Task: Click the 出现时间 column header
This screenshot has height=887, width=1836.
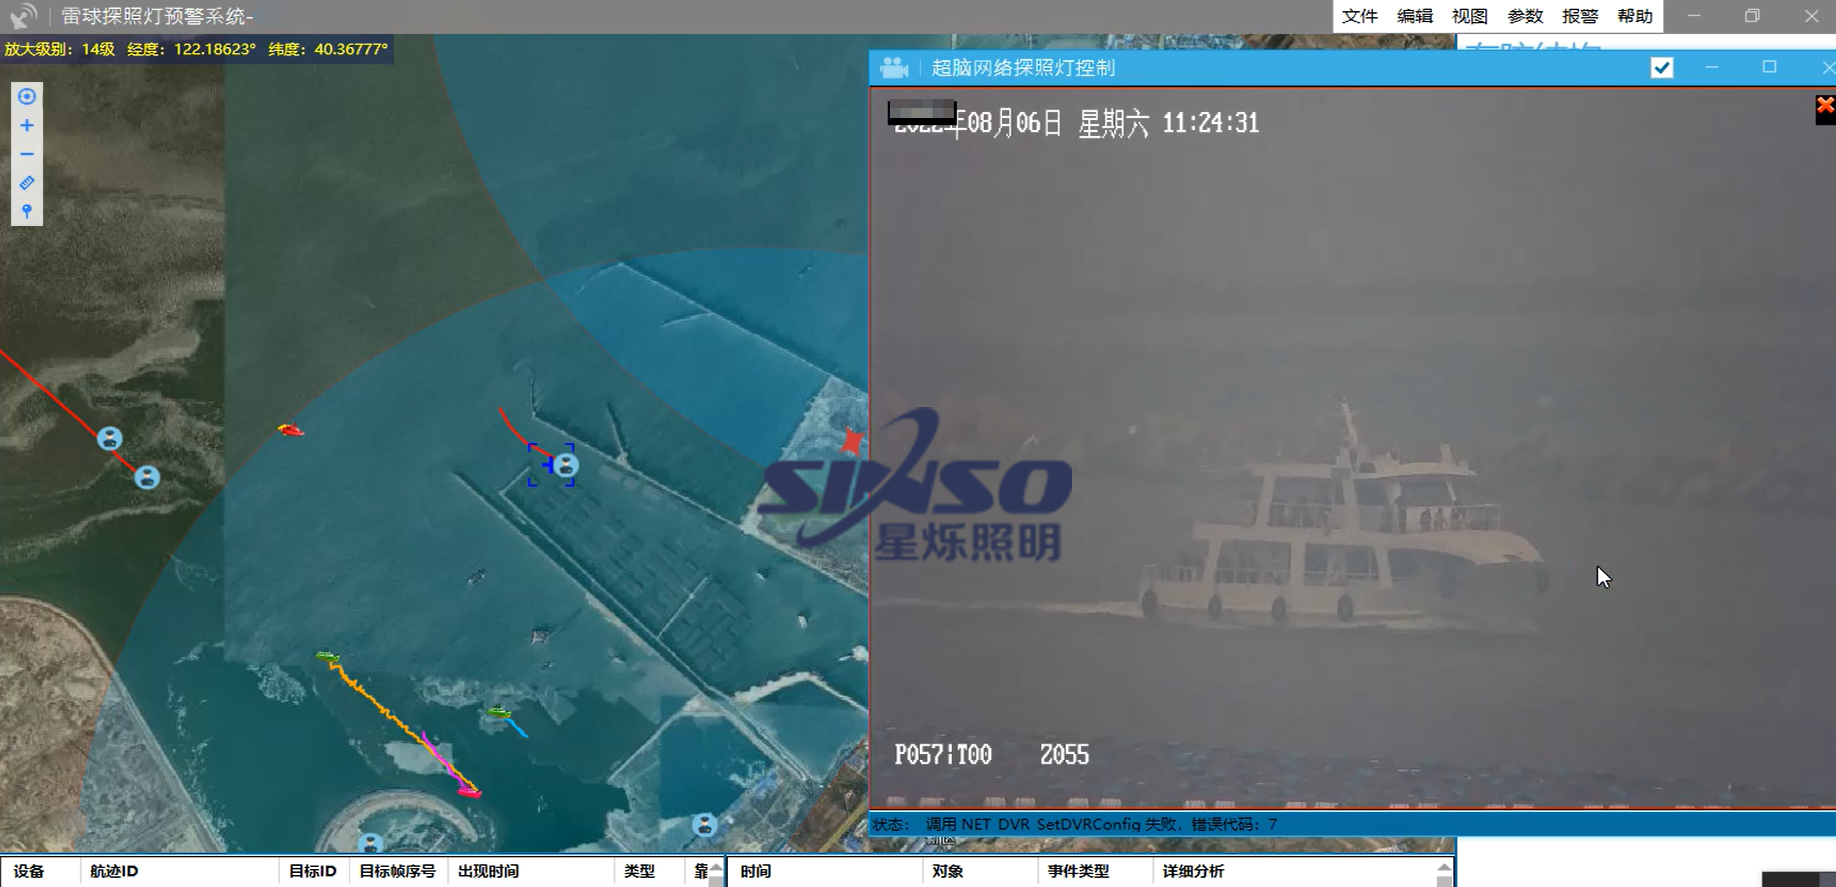Action: [488, 871]
